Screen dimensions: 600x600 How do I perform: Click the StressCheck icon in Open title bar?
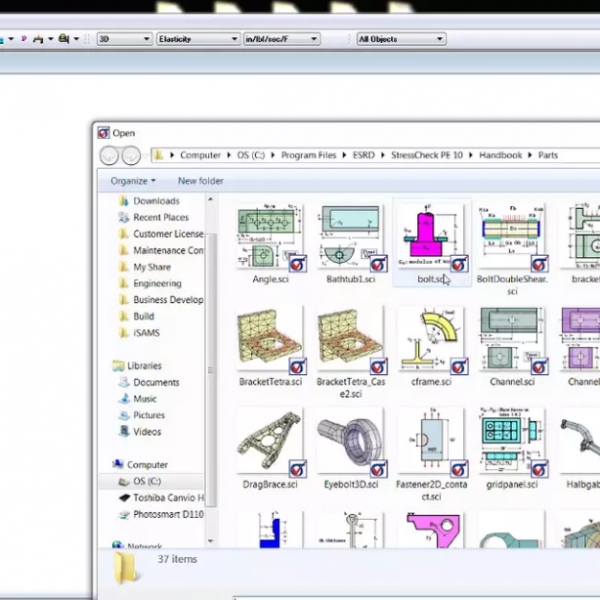coord(103,133)
